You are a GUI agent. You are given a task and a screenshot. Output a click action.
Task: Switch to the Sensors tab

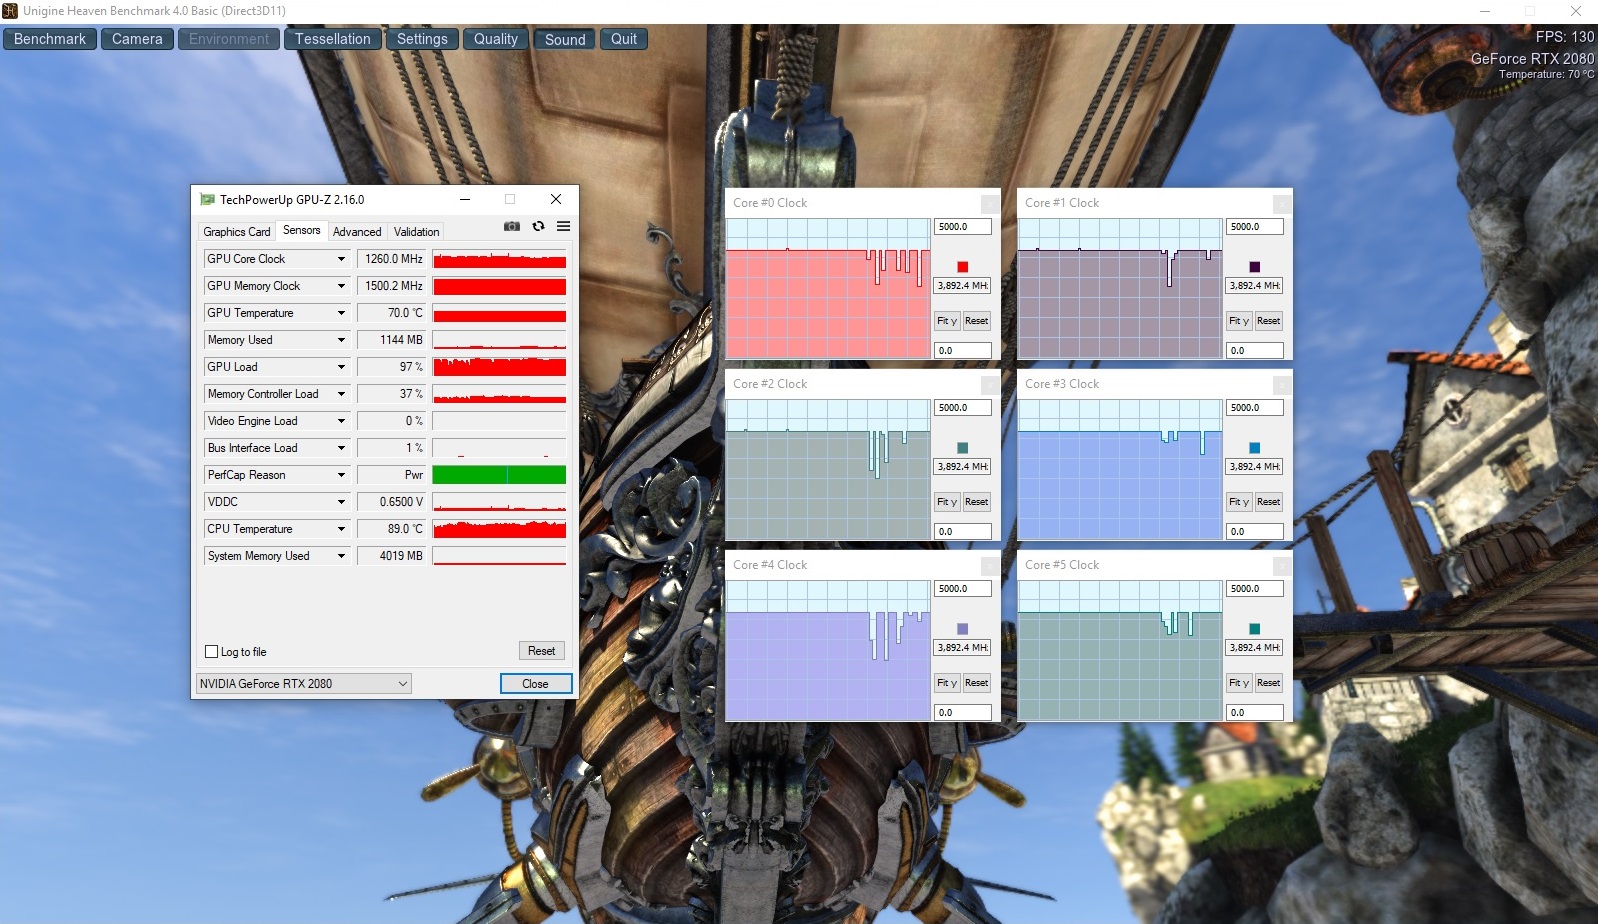[x=301, y=230]
